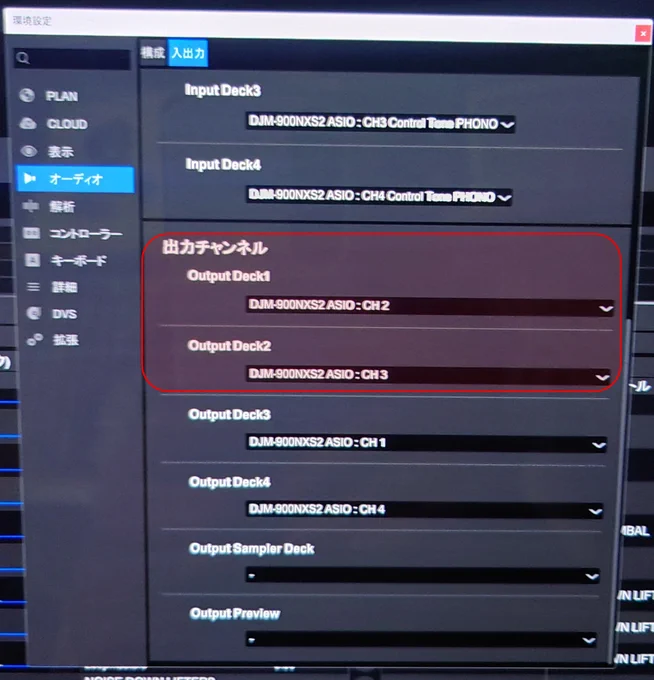Click the Output Sampler Deck label
This screenshot has width=654, height=680.
point(252,549)
